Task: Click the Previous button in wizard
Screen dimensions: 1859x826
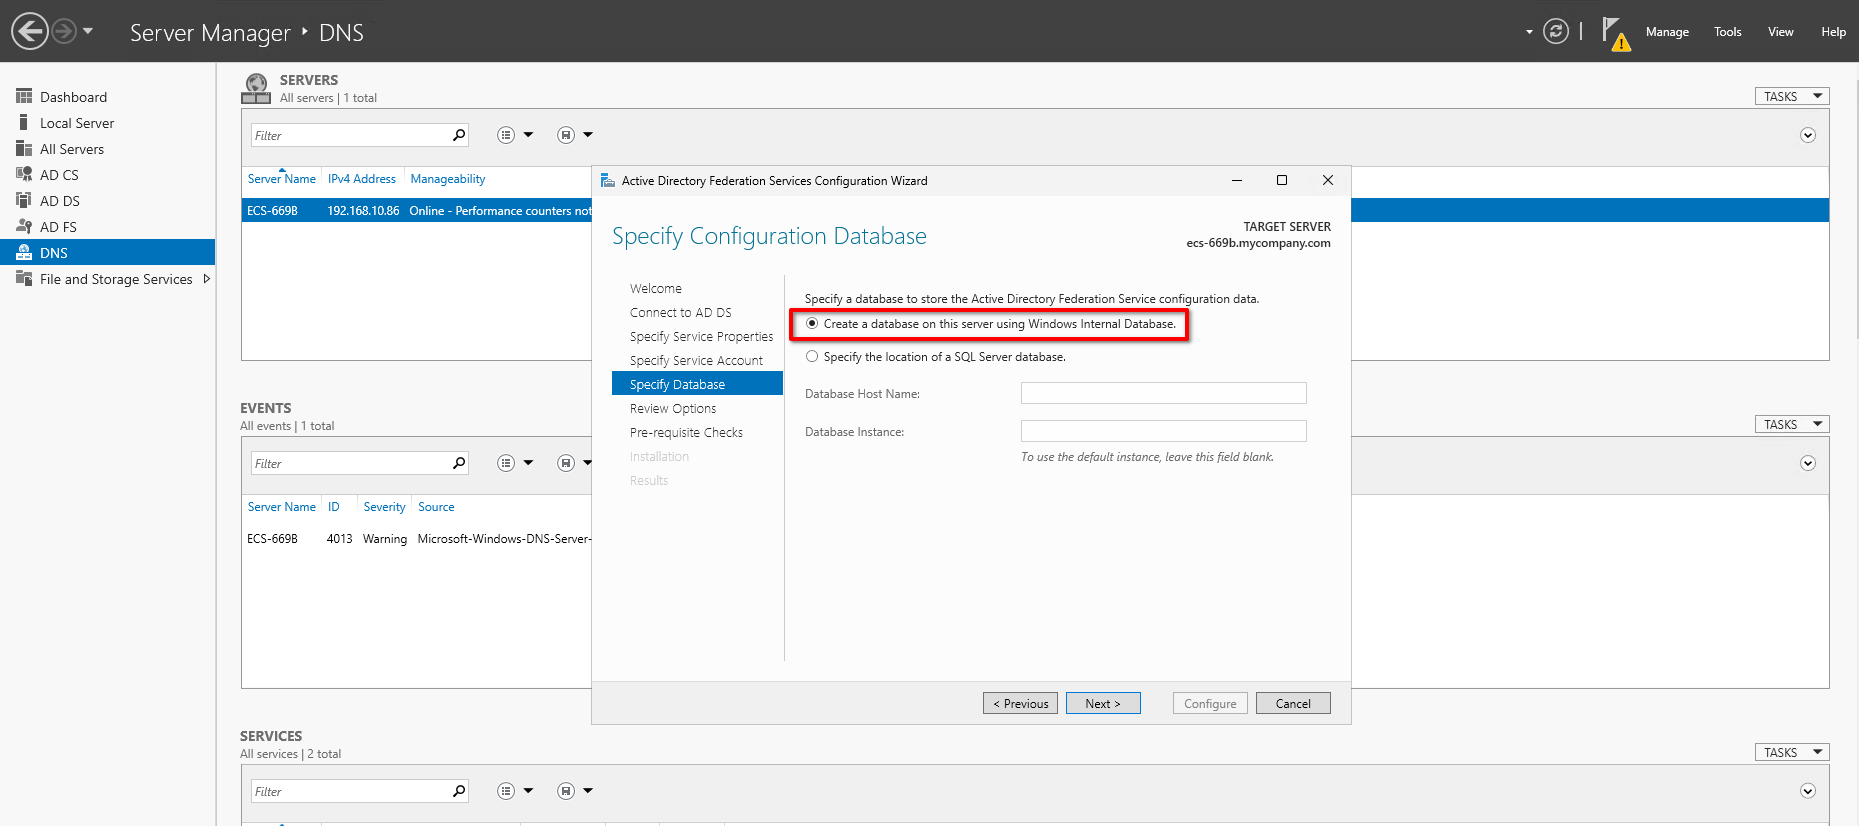Action: 1020,703
